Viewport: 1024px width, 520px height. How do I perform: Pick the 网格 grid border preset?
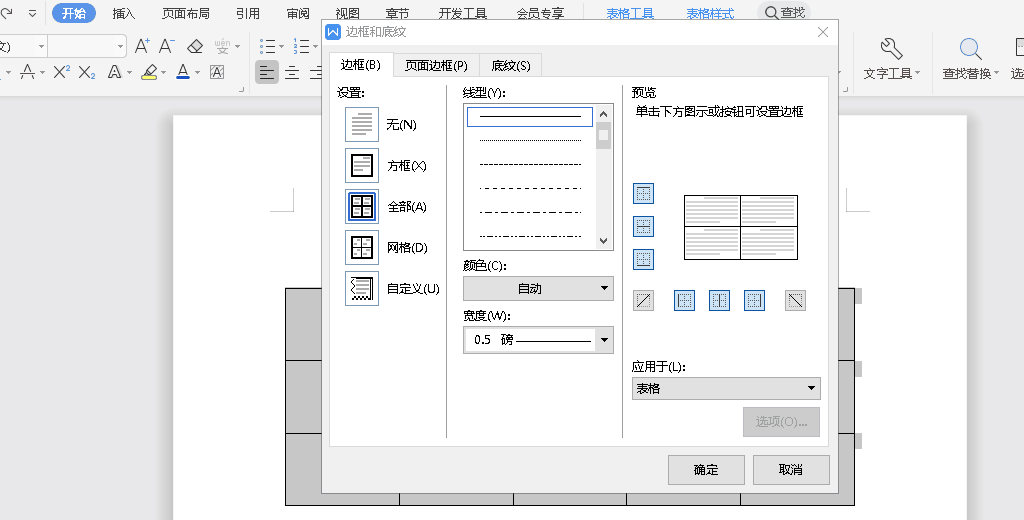pyautogui.click(x=362, y=247)
